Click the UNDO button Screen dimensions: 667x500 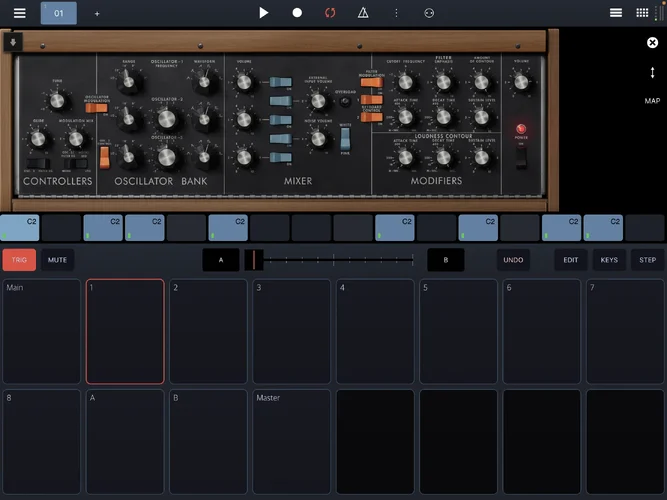[x=513, y=260]
